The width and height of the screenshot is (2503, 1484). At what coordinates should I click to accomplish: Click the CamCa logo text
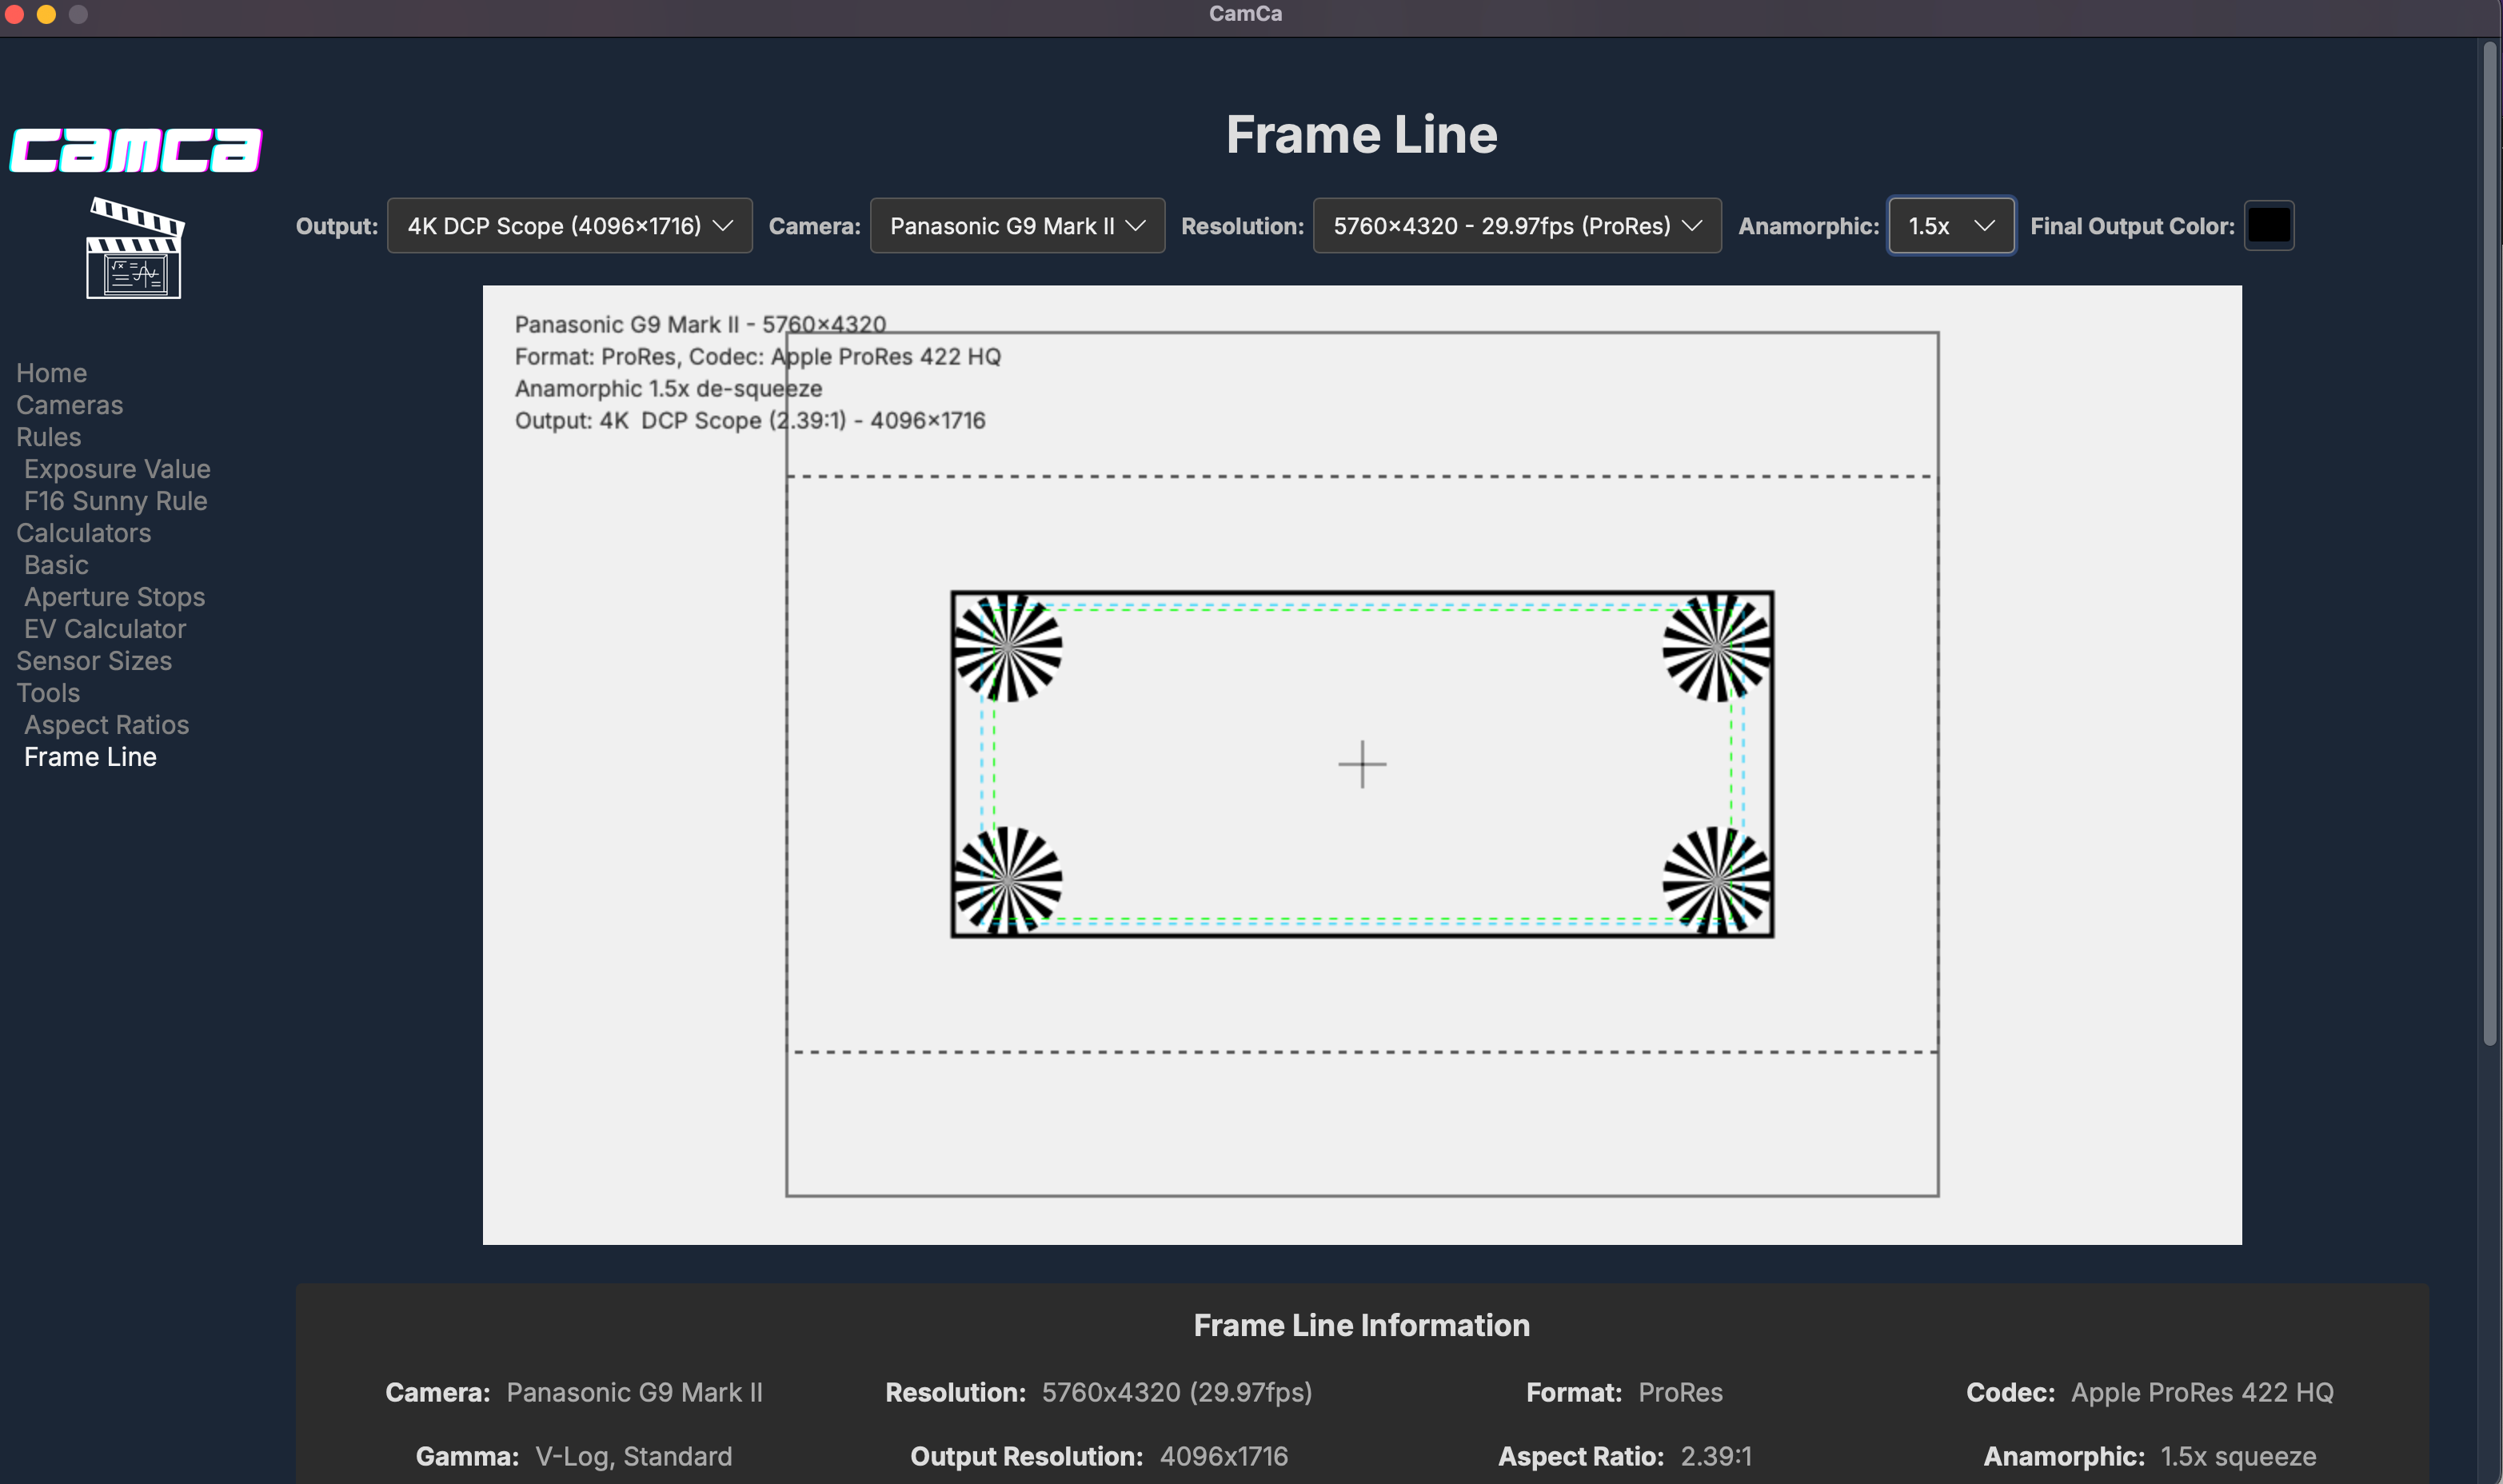[x=136, y=150]
